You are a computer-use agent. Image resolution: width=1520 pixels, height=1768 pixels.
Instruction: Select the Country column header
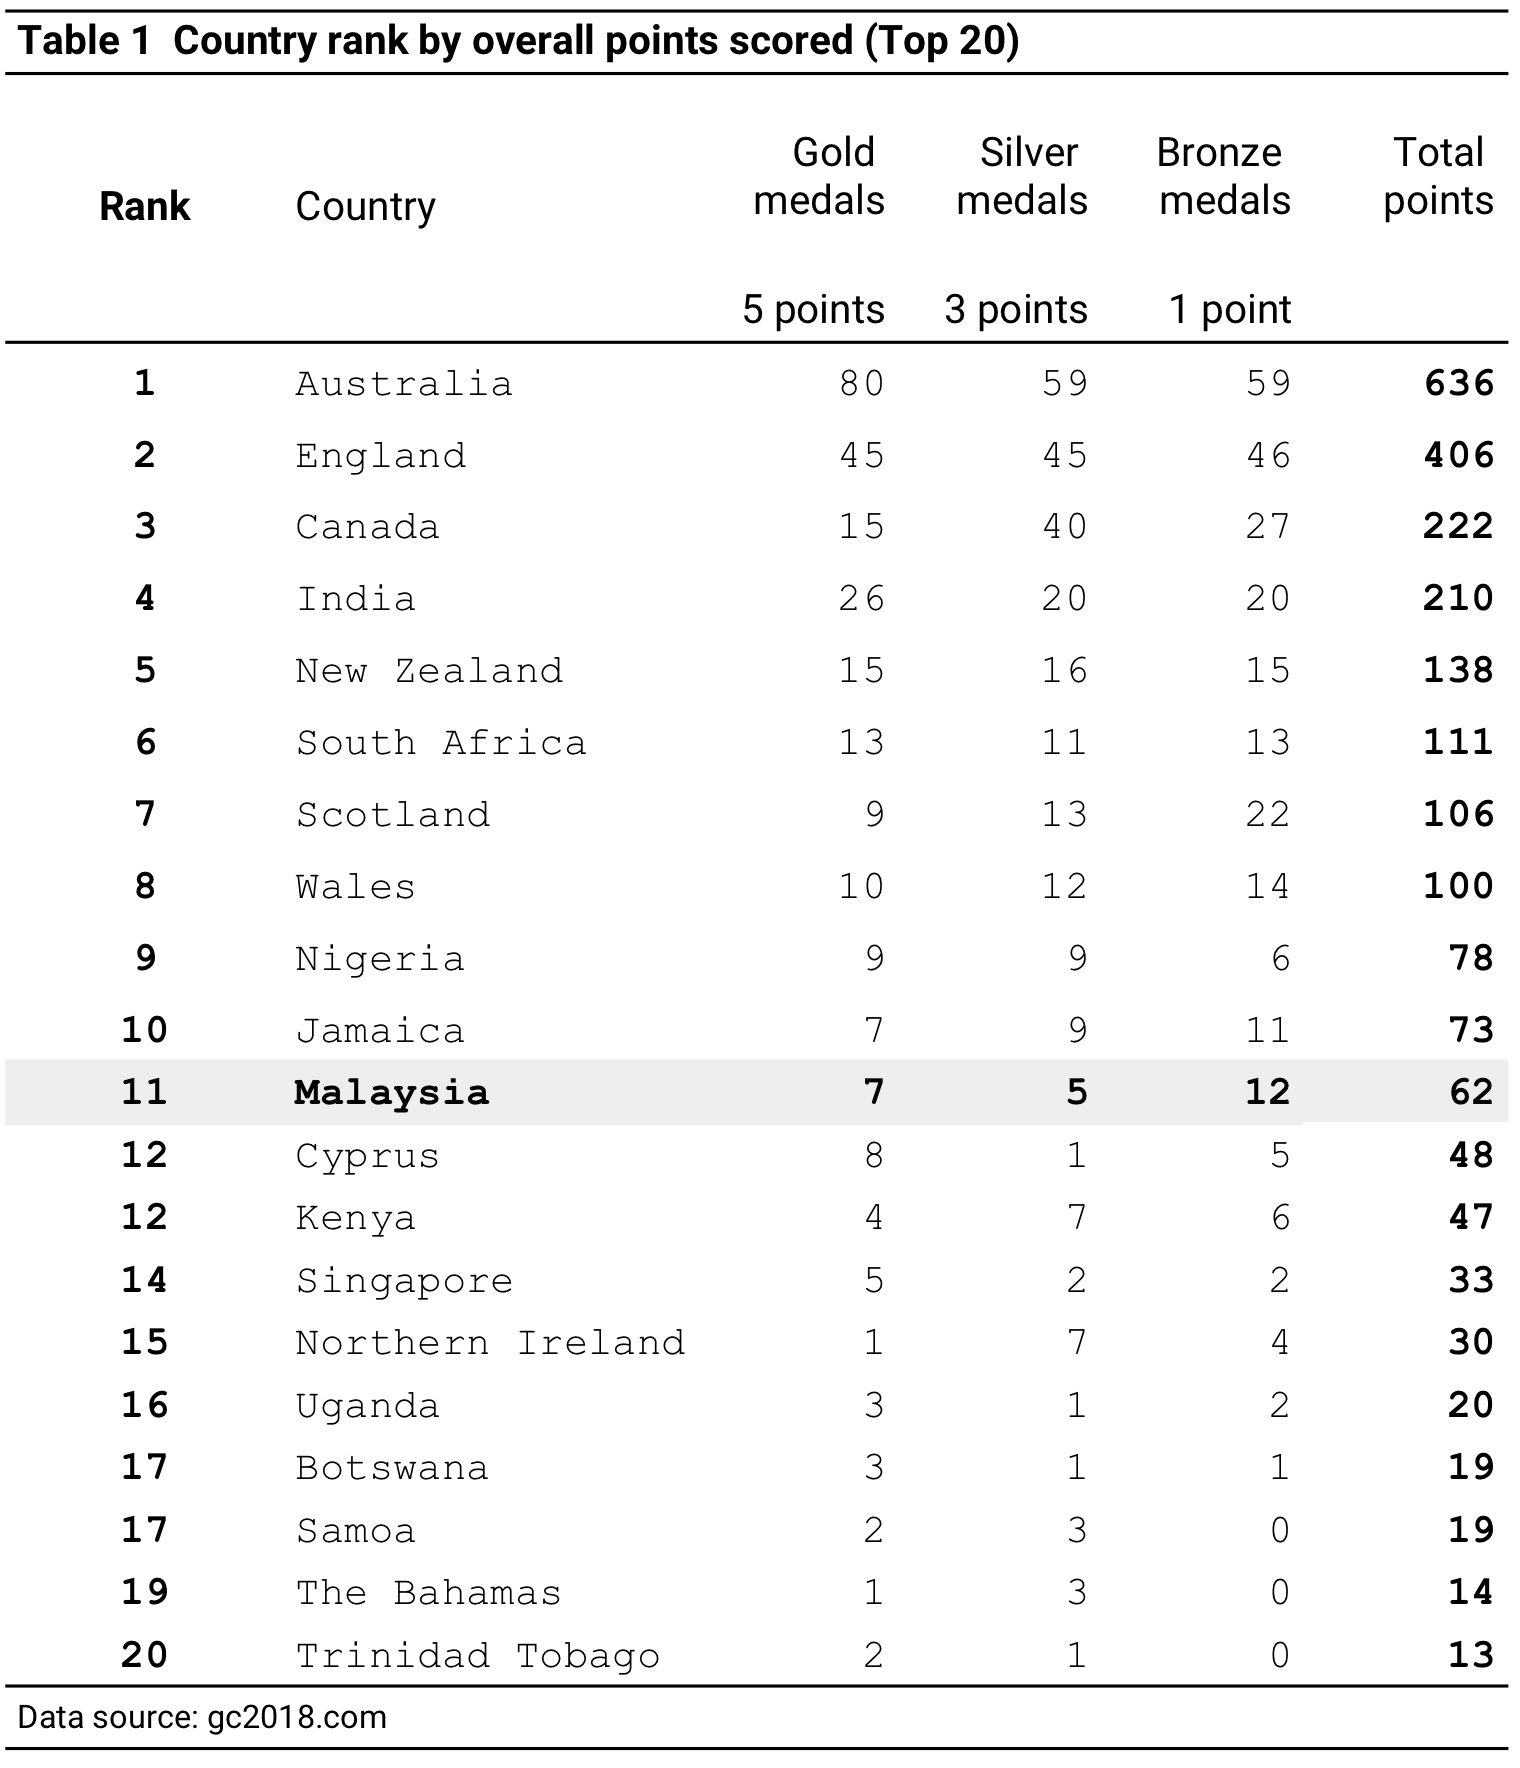pyautogui.click(x=365, y=207)
